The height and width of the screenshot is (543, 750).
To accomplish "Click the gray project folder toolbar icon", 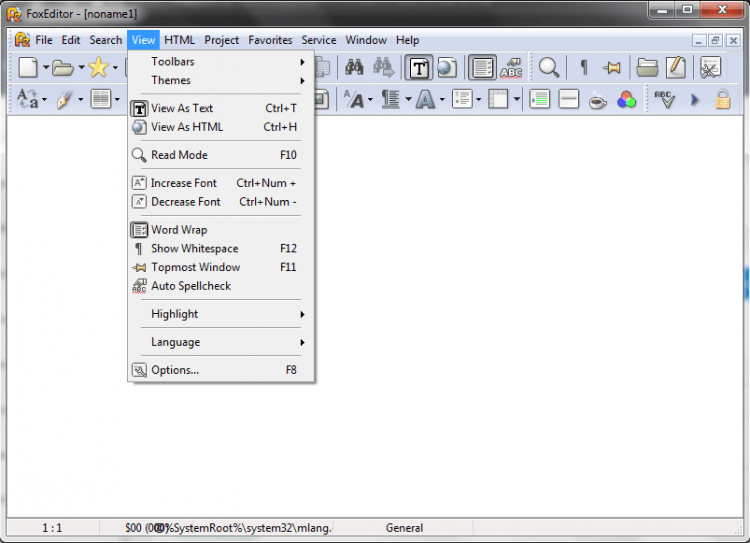I will 647,67.
